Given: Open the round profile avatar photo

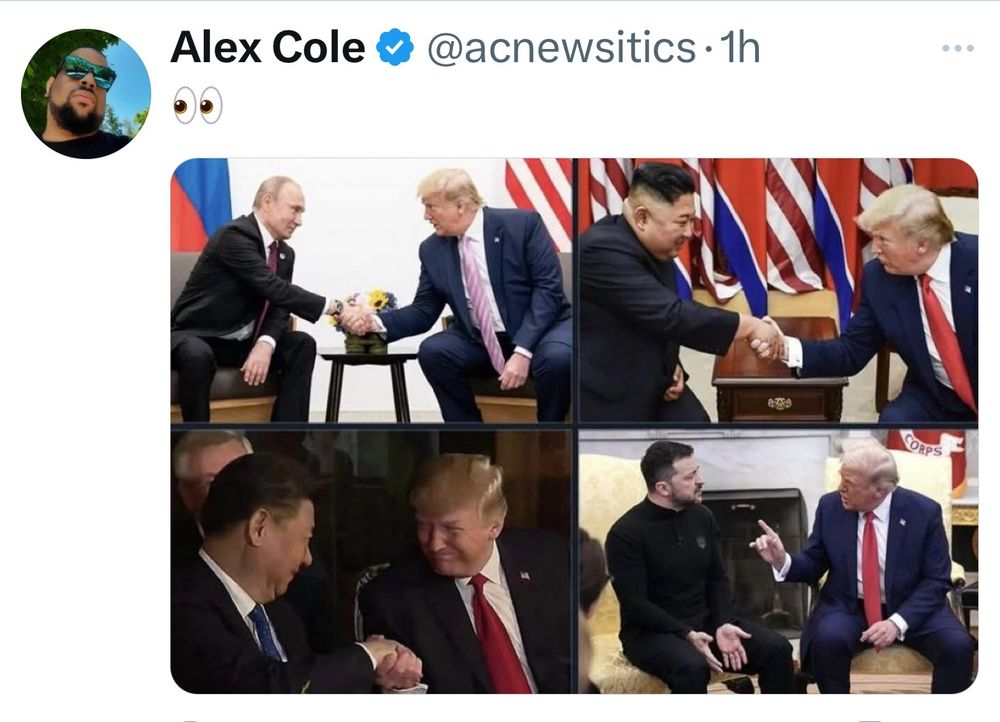Looking at the screenshot, I should 86,93.
